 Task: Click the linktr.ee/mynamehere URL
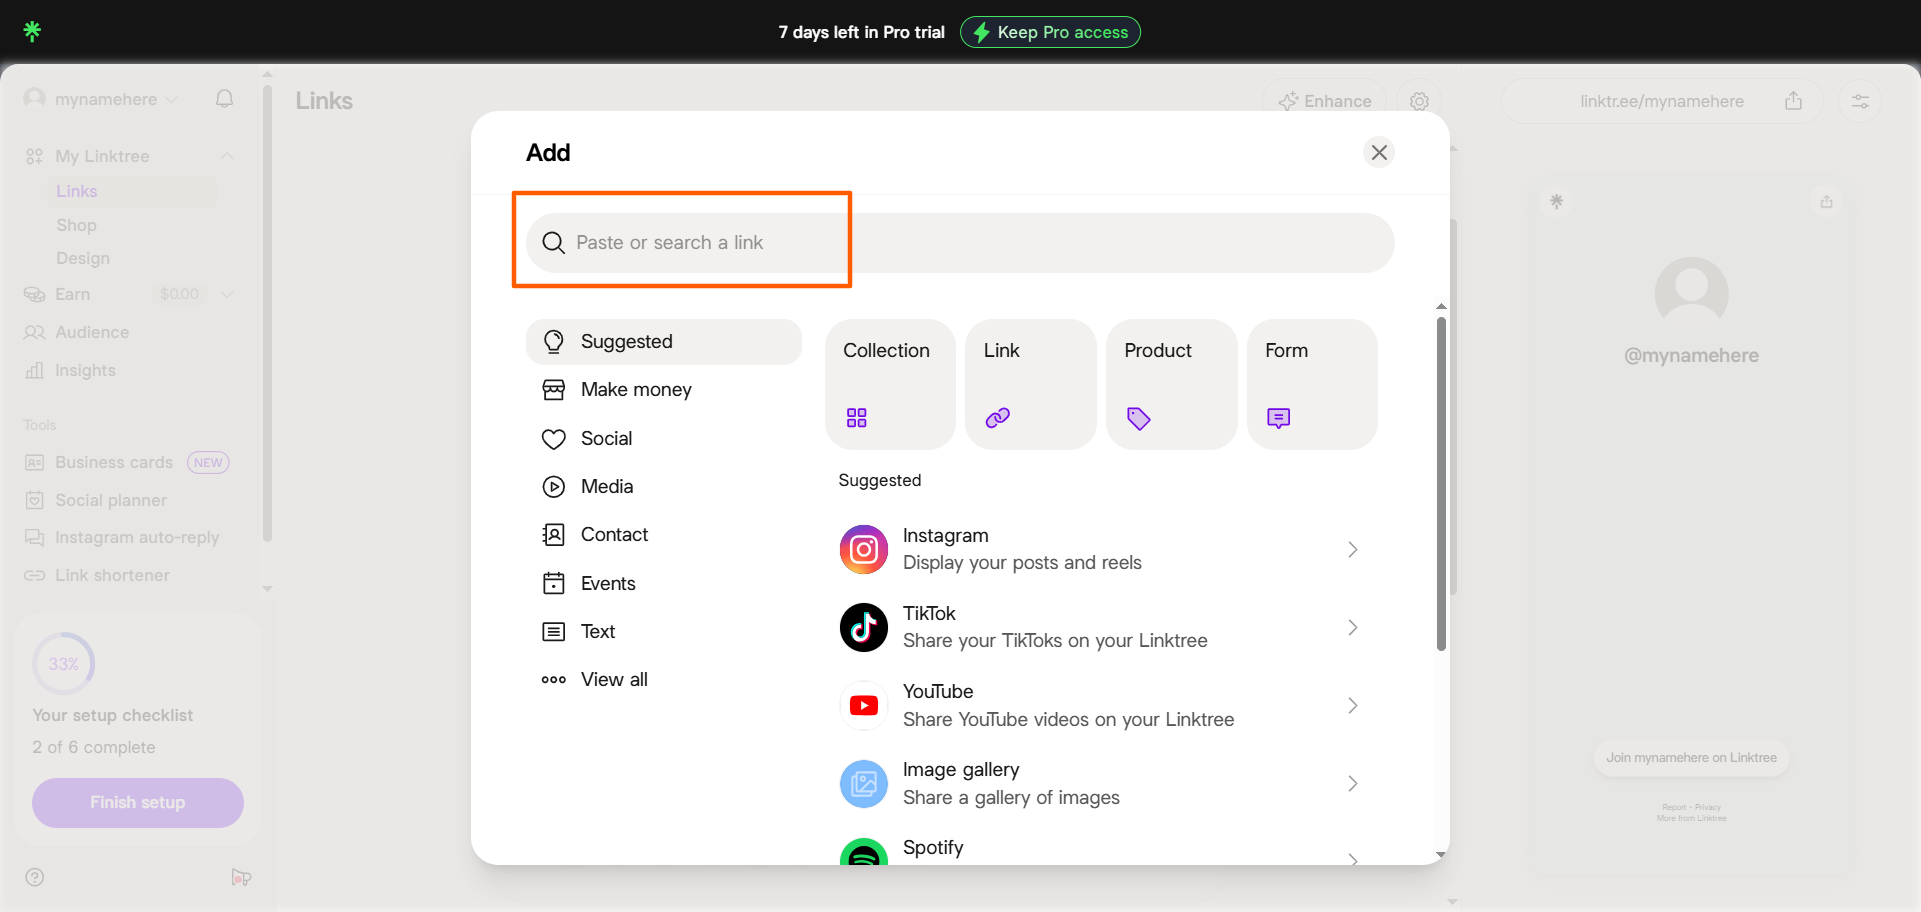tap(1662, 101)
